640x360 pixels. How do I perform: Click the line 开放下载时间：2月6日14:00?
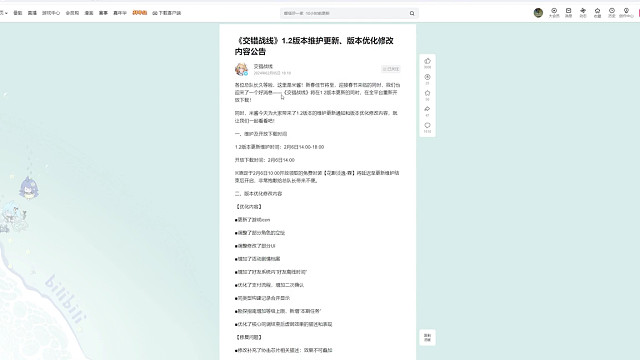[x=264, y=160]
